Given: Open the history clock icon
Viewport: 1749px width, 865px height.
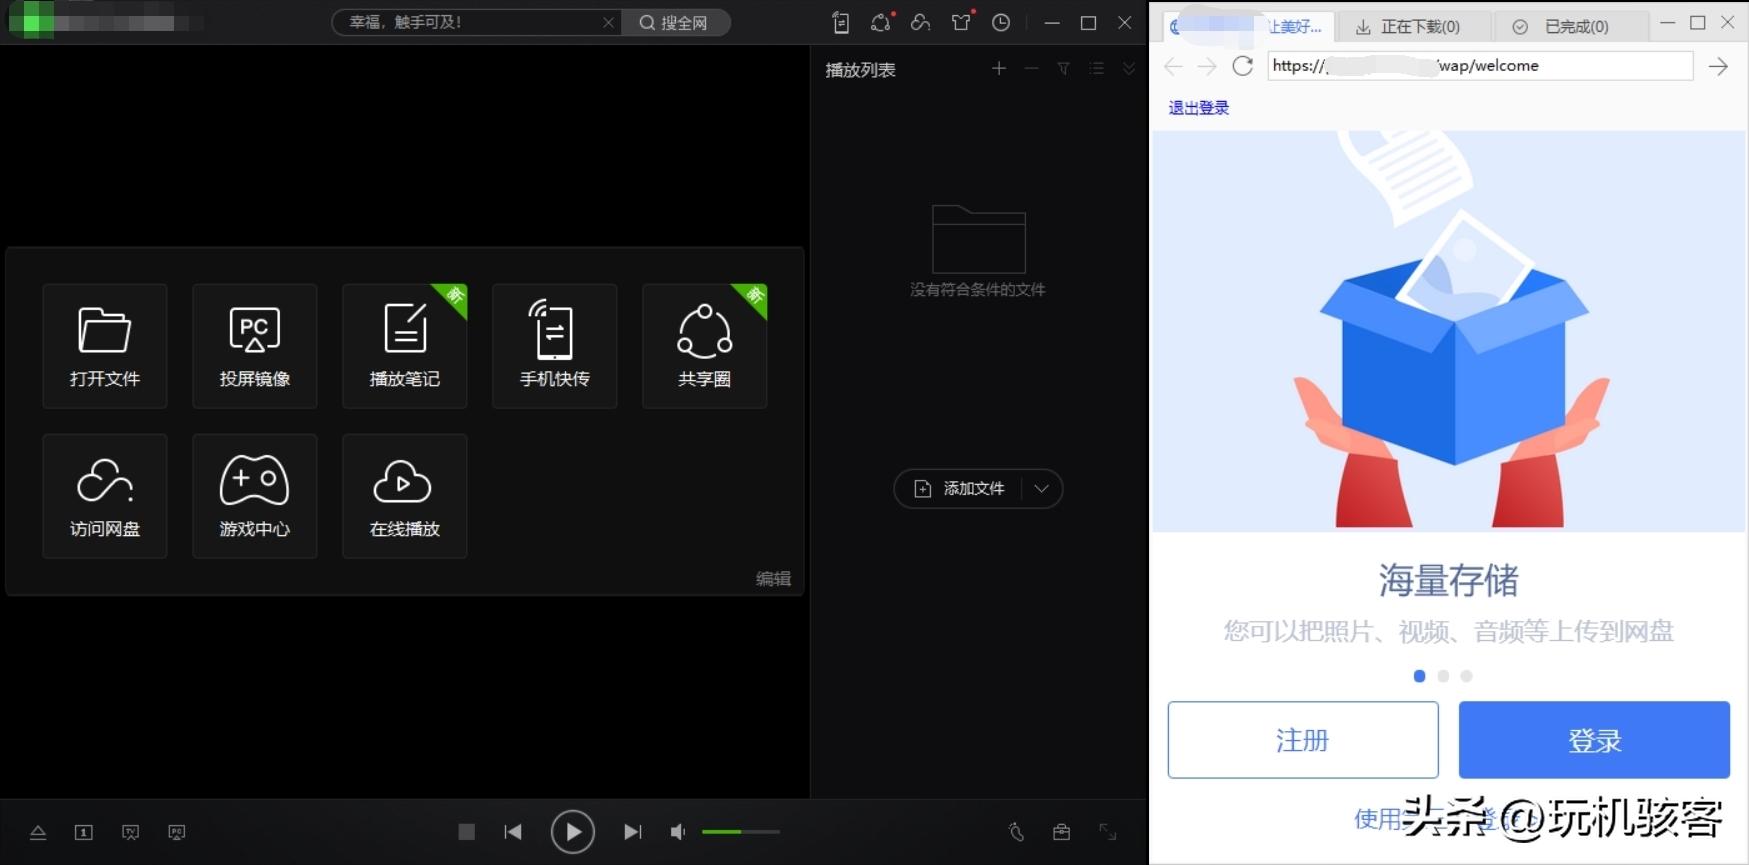Looking at the screenshot, I should (x=1001, y=22).
